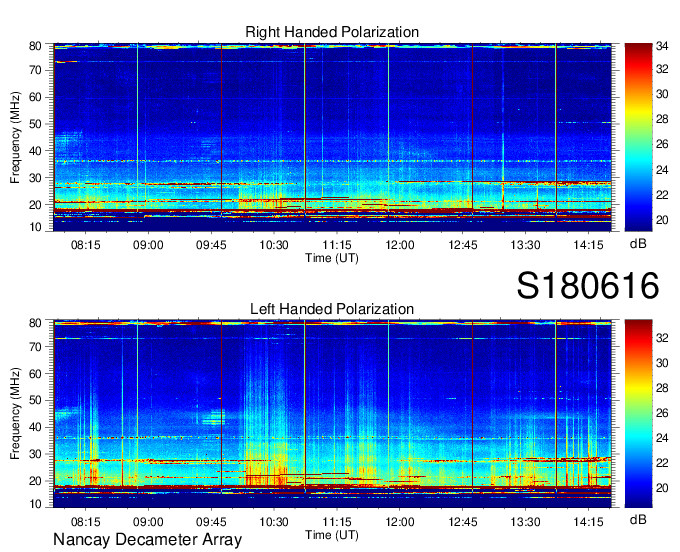Click the Frequency (MHz) axis label of bottom plot
This screenshot has width=680, height=552.
pos(15,414)
